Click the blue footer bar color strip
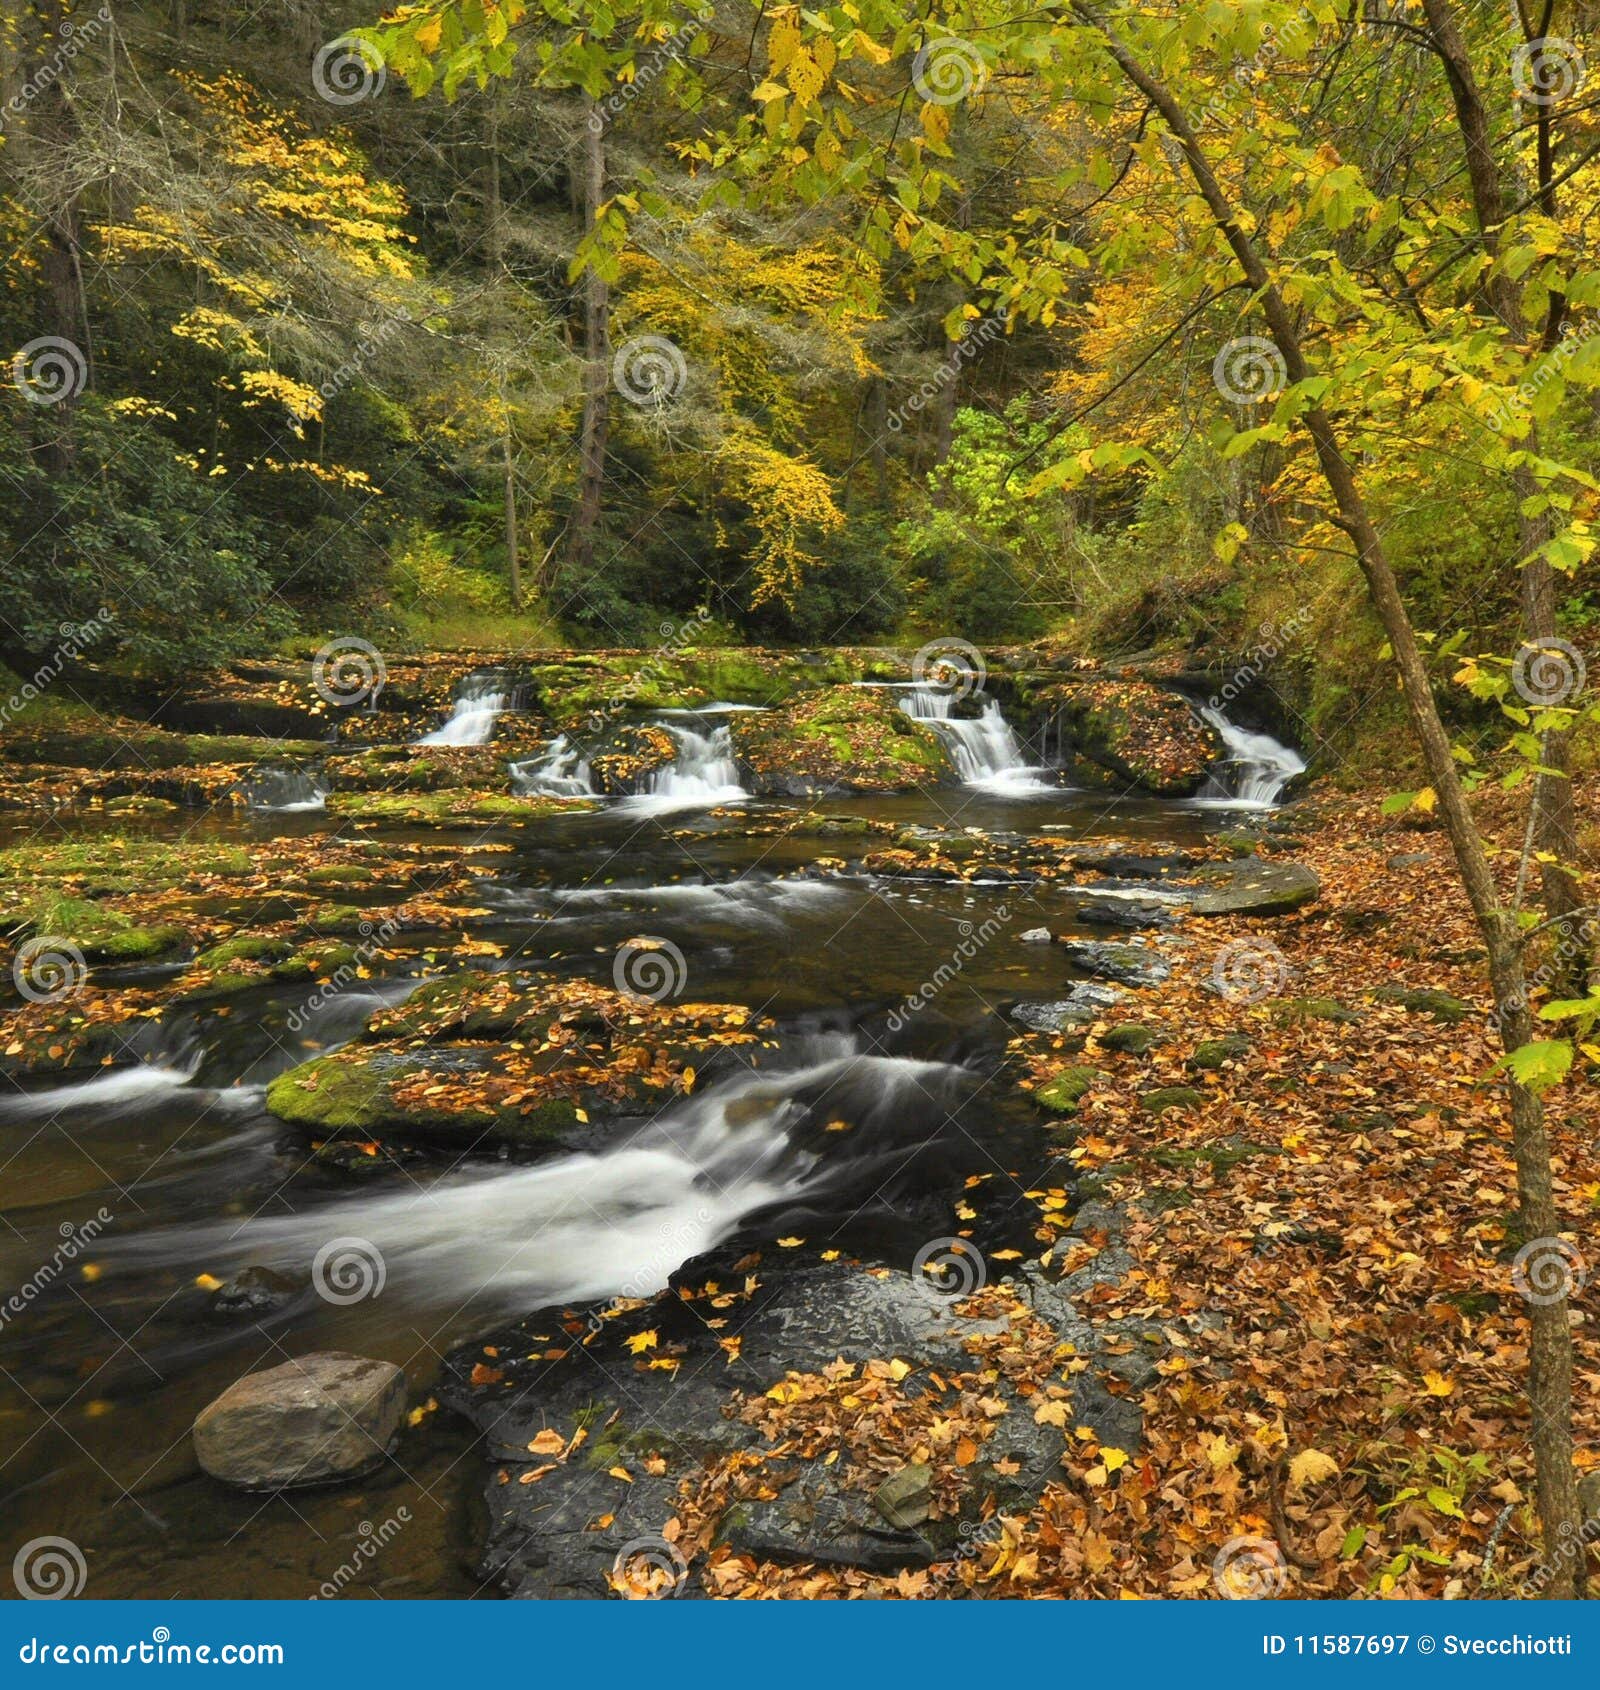The image size is (1600, 1690). click(x=800, y=1655)
